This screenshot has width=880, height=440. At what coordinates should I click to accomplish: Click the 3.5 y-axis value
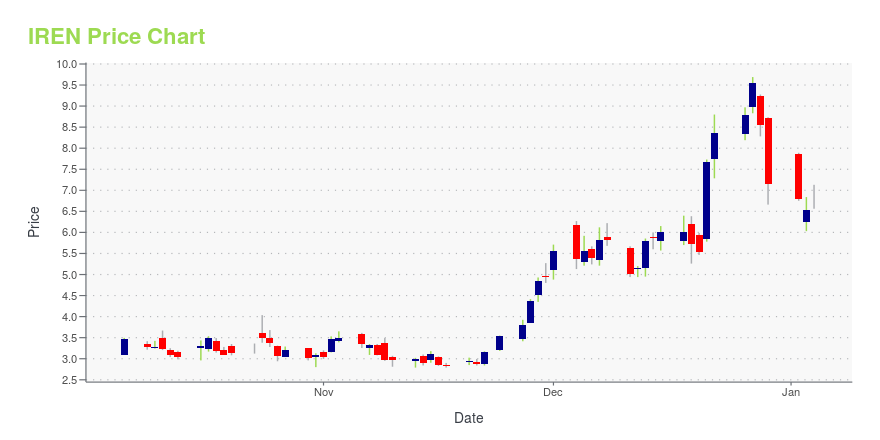coord(70,337)
